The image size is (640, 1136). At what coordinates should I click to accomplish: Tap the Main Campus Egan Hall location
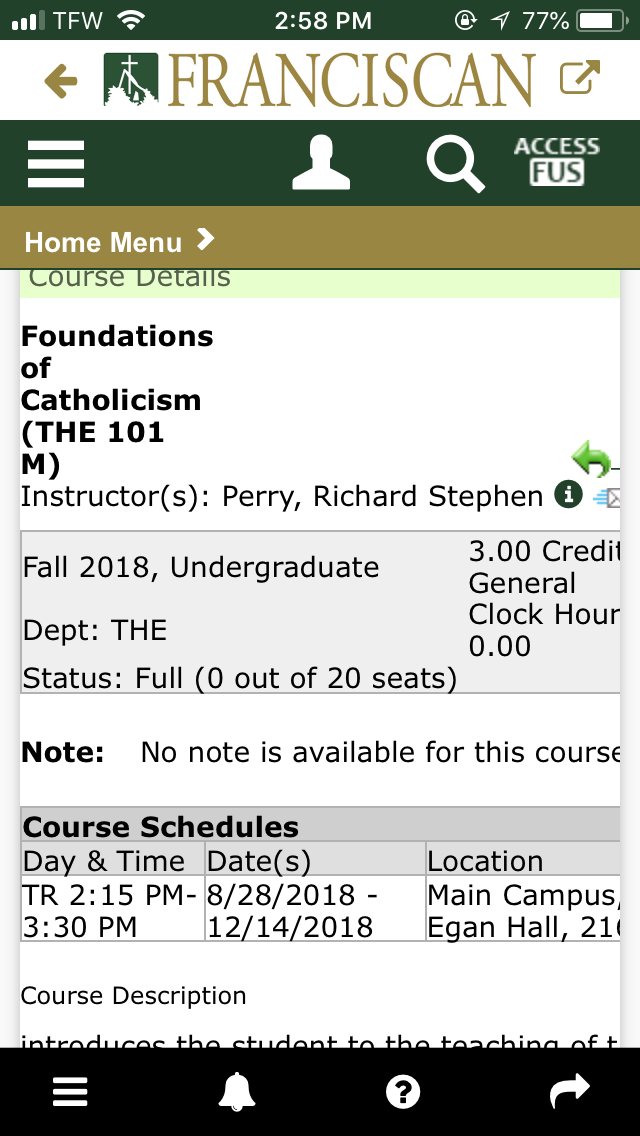point(520,910)
